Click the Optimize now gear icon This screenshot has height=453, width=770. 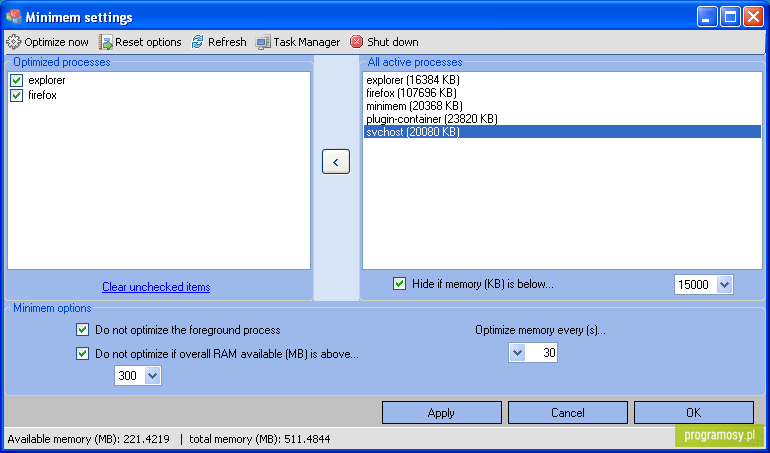[14, 42]
